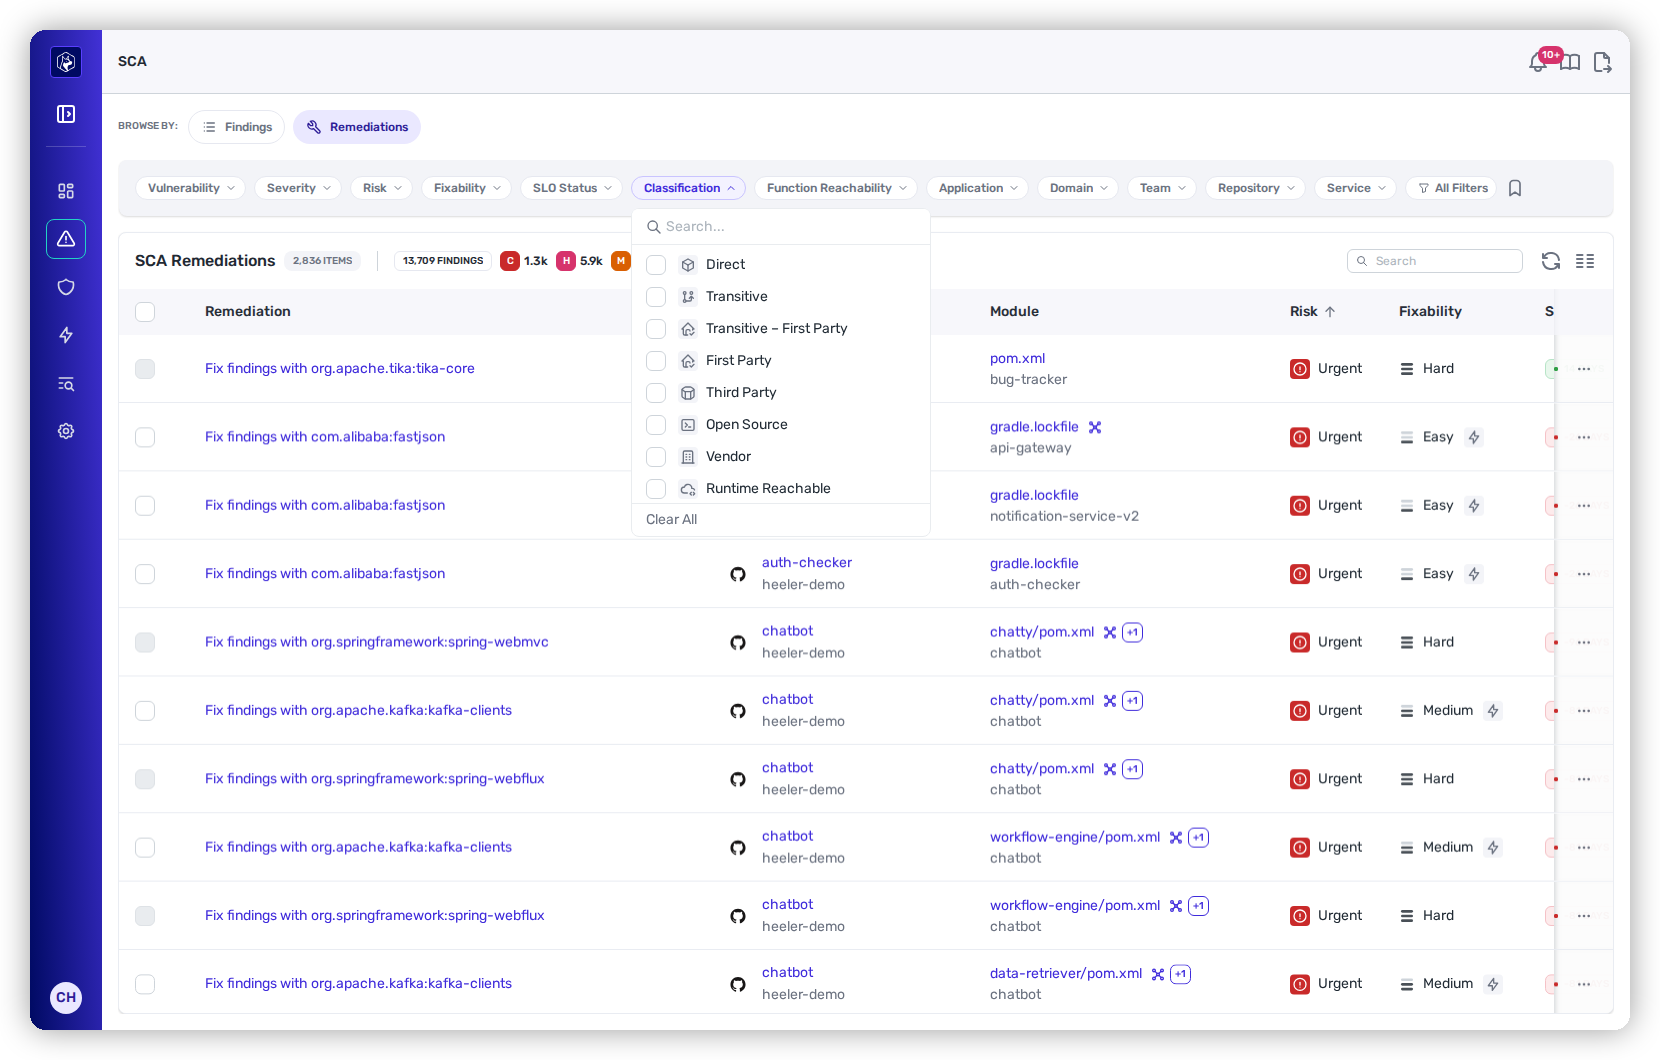Expand the Severity filter dropdown
The height and width of the screenshot is (1060, 1660).
[298, 188]
